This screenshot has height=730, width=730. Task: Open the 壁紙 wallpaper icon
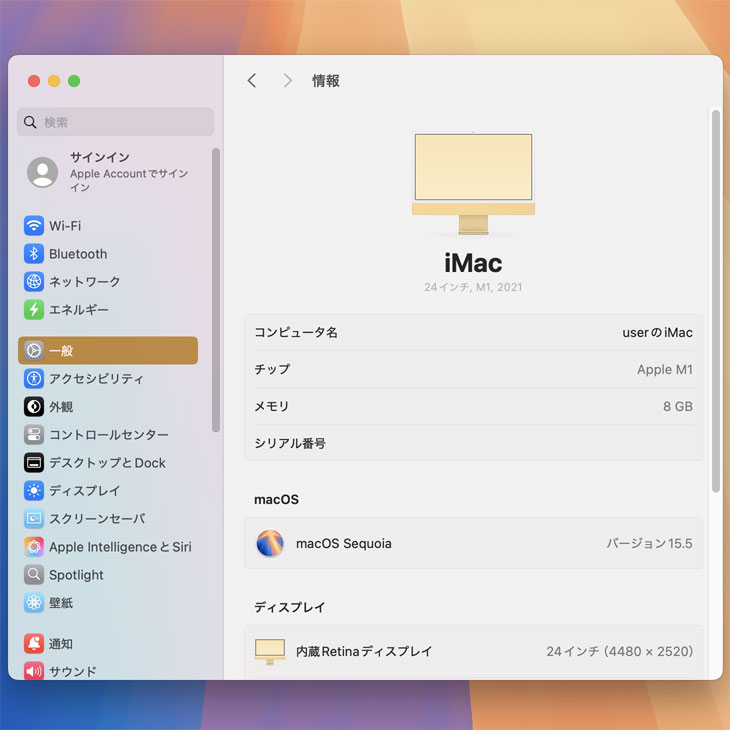[x=34, y=602]
